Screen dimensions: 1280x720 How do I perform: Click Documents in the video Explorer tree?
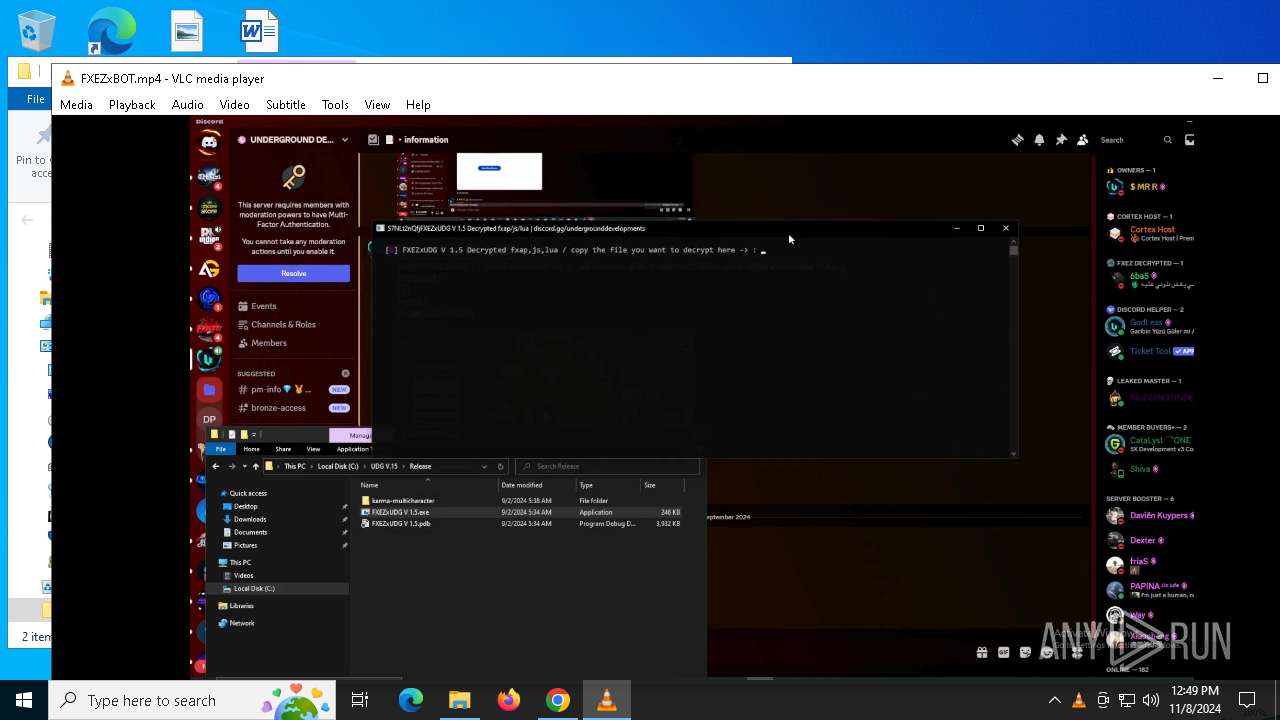click(250, 532)
